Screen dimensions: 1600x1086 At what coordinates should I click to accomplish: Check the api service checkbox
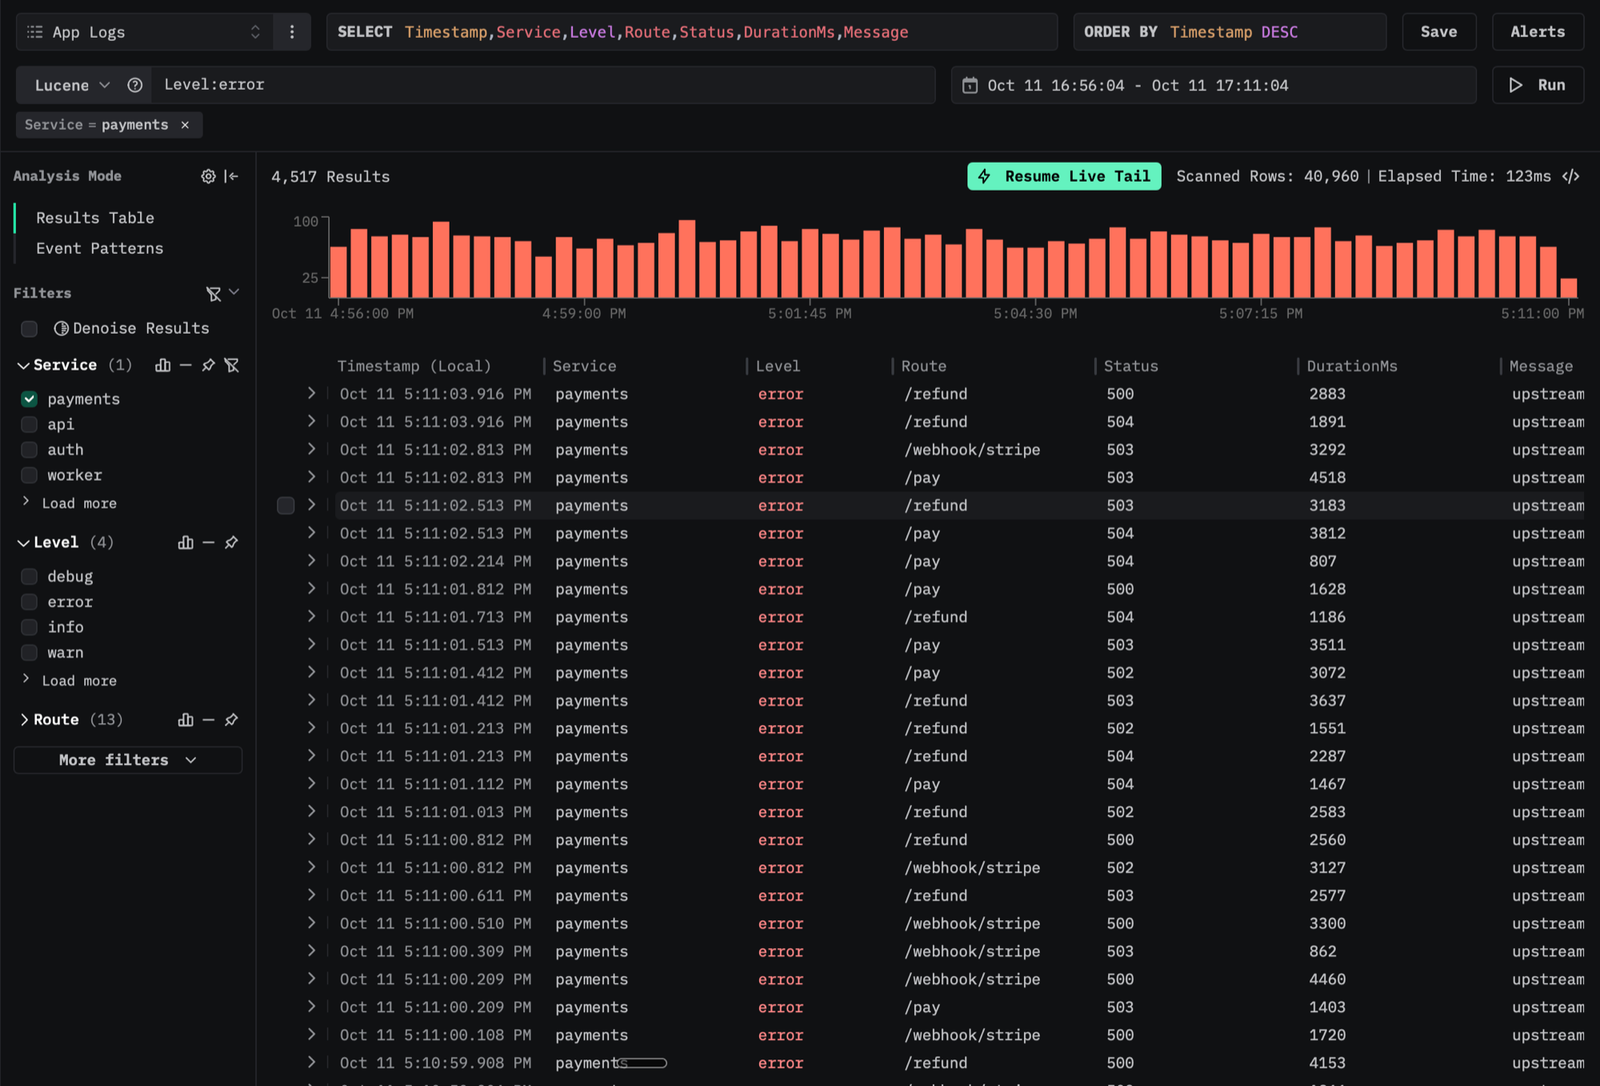[x=29, y=424]
